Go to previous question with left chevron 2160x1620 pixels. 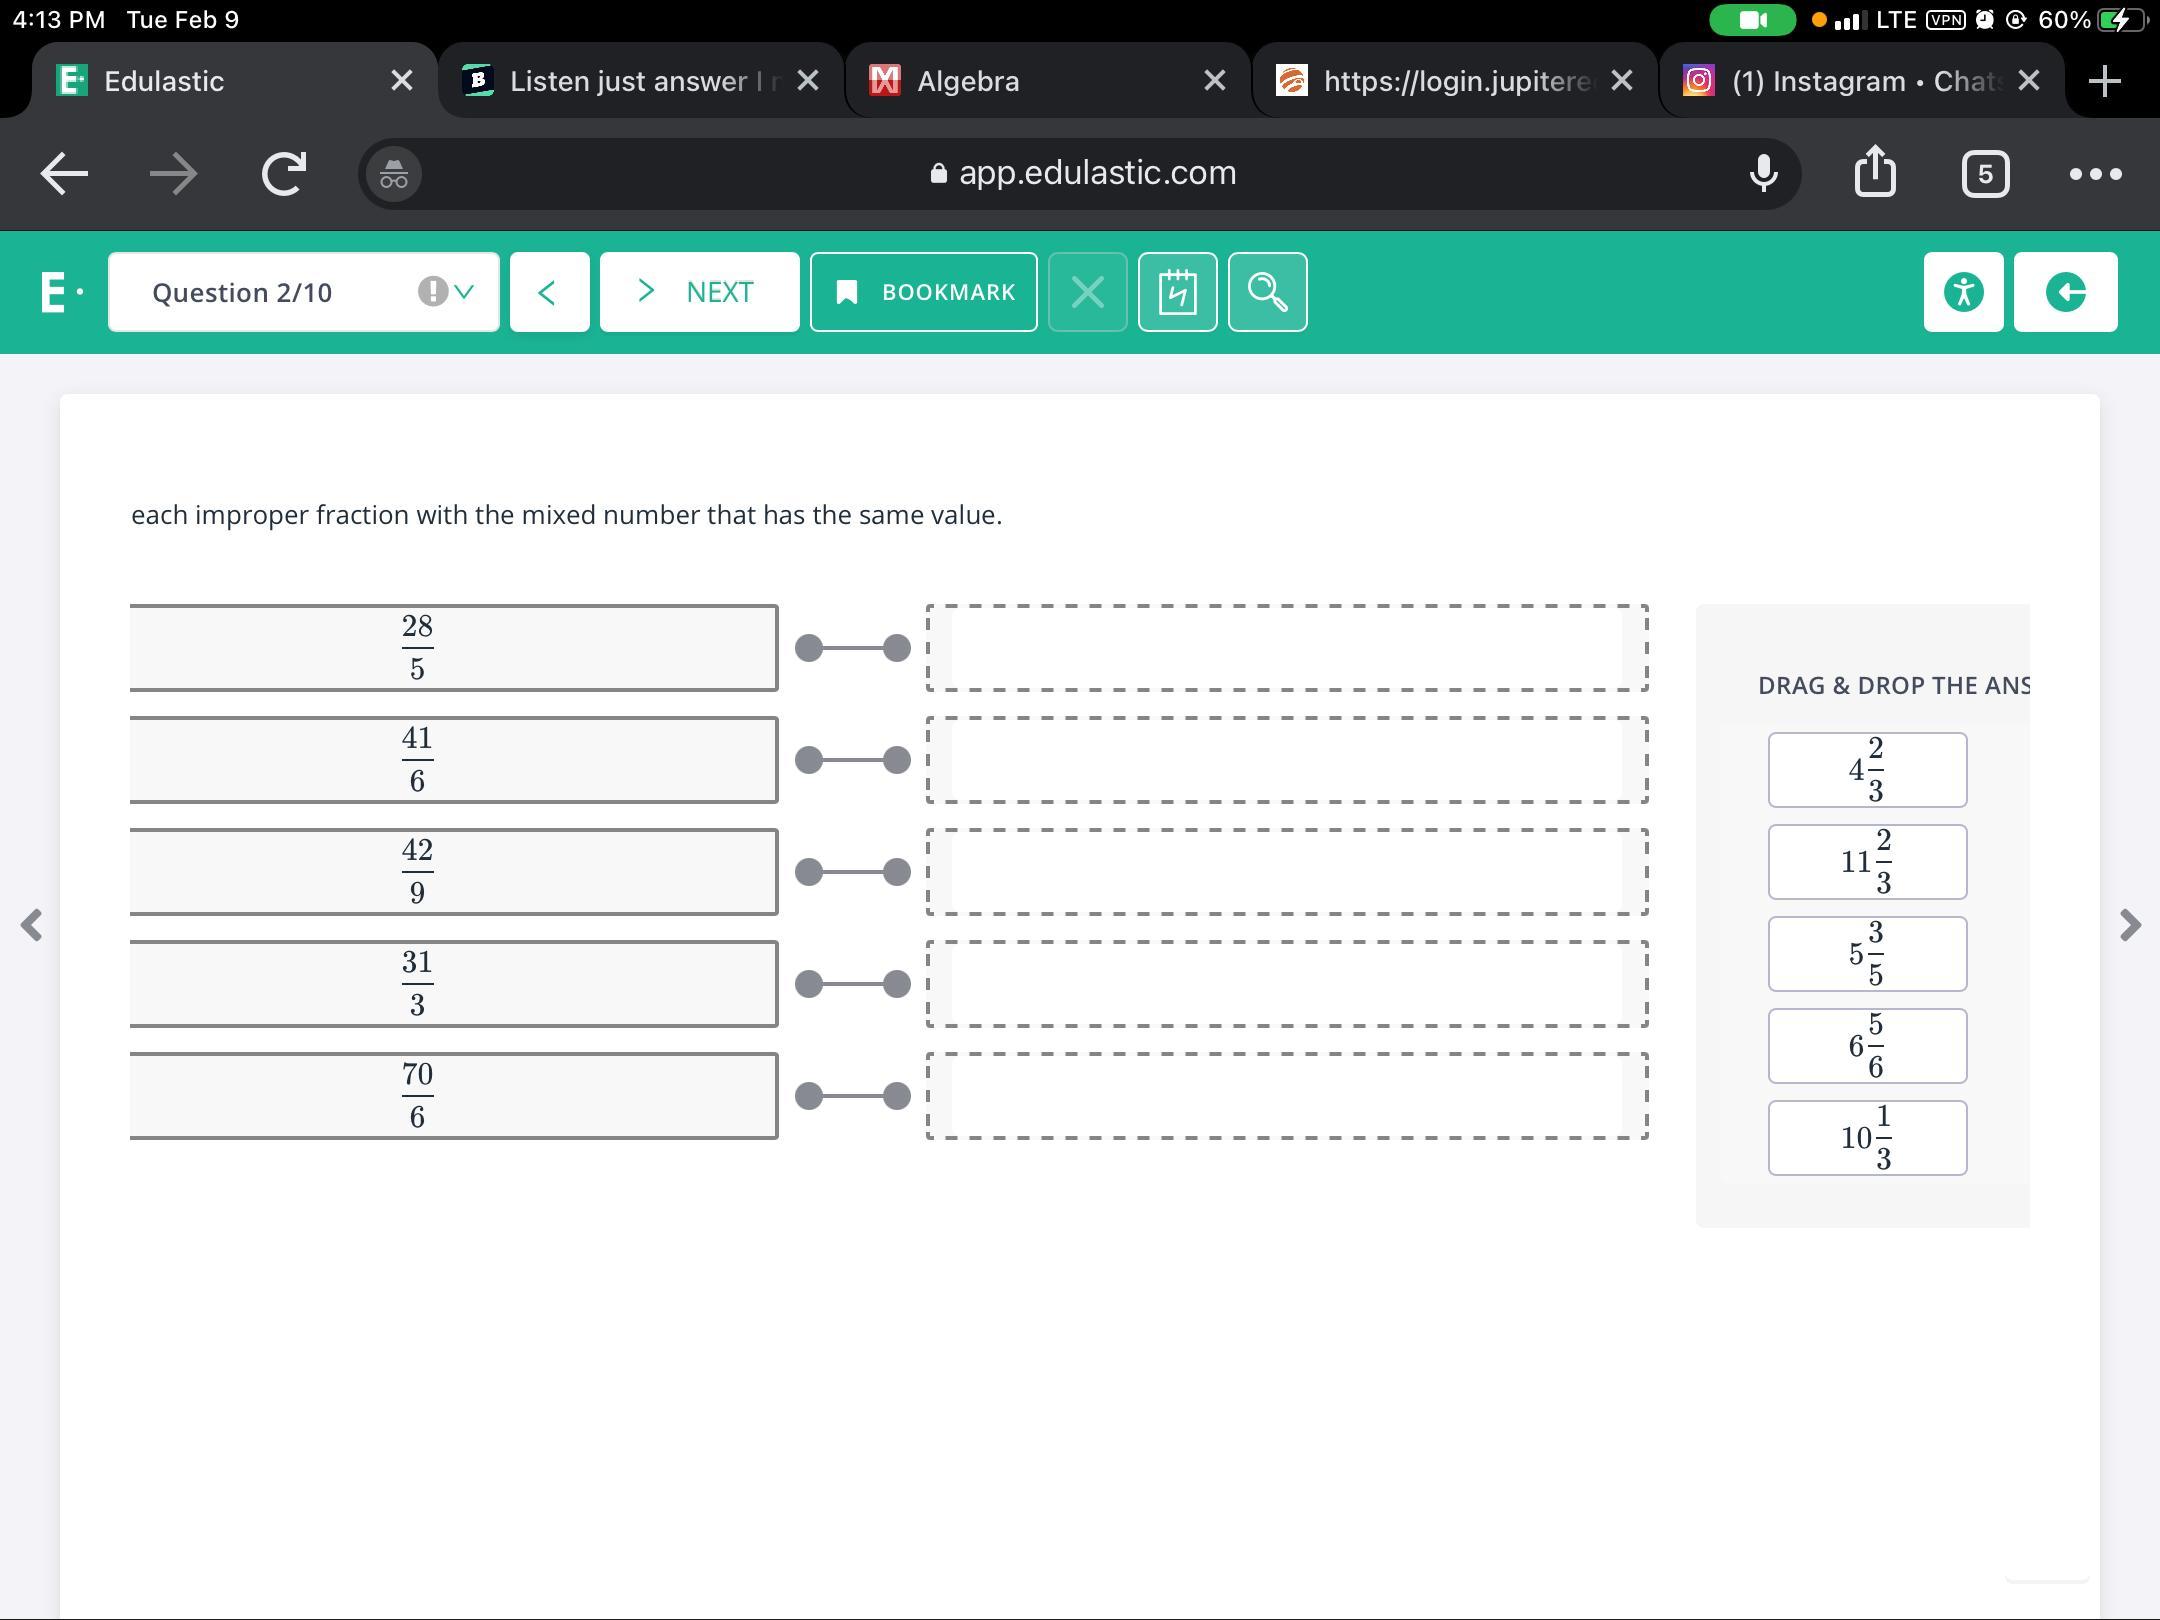[549, 292]
